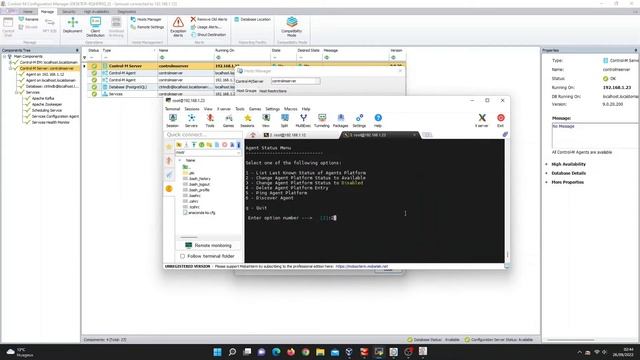The width and height of the screenshot is (640, 360).
Task: Open Sessions menu in MobaXterm menu bar
Action: coord(192,109)
